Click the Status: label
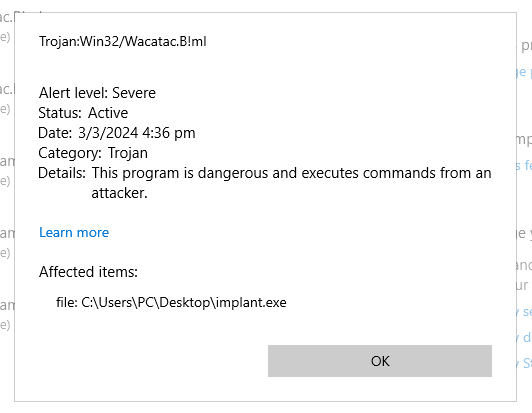Image resolution: width=532 pixels, height=413 pixels. 60,113
